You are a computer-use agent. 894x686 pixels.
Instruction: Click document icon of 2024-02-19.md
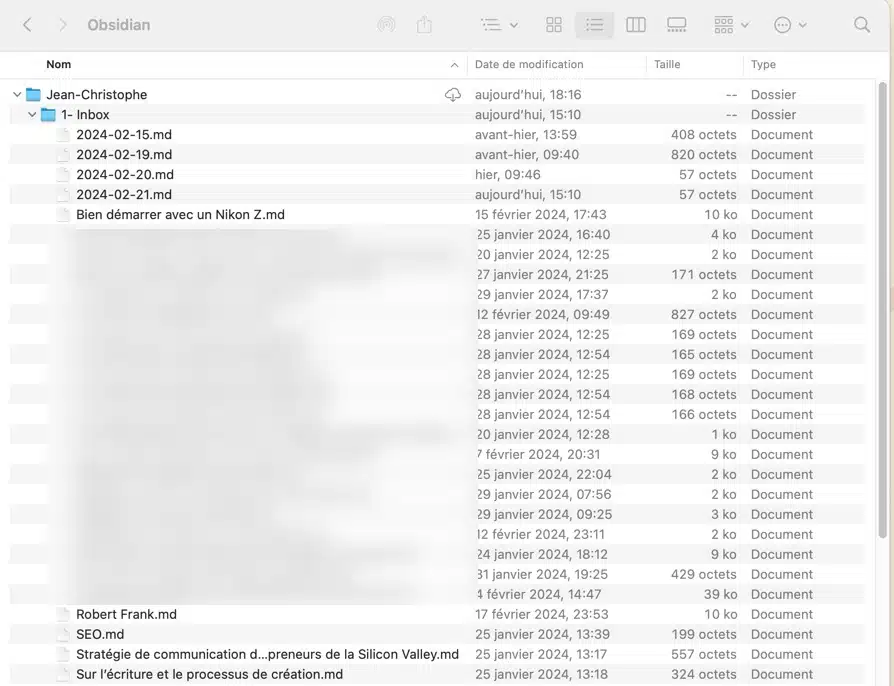pyautogui.click(x=63, y=155)
